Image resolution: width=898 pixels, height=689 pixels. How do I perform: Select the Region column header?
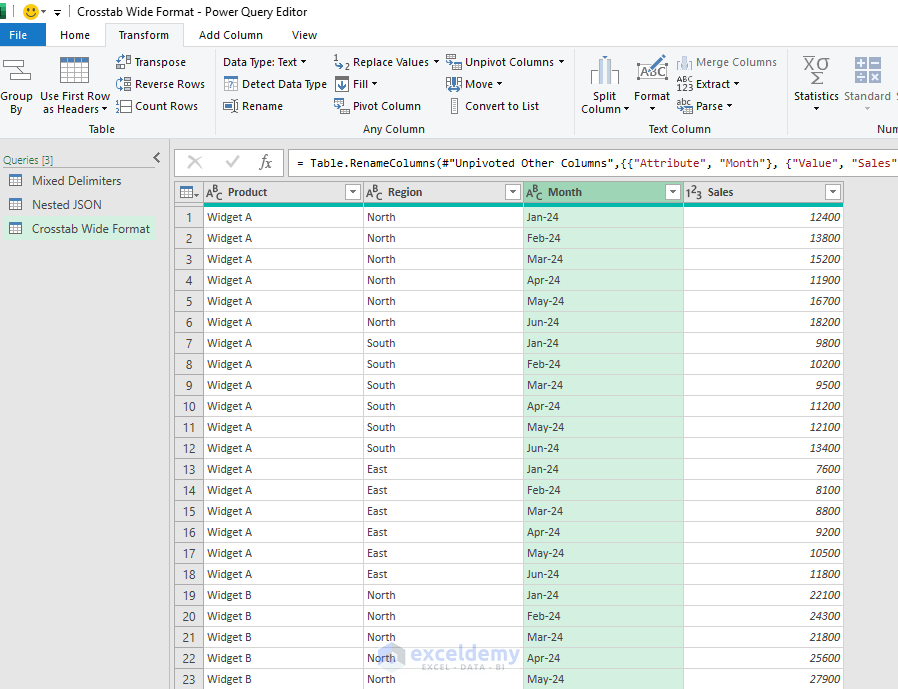[444, 192]
